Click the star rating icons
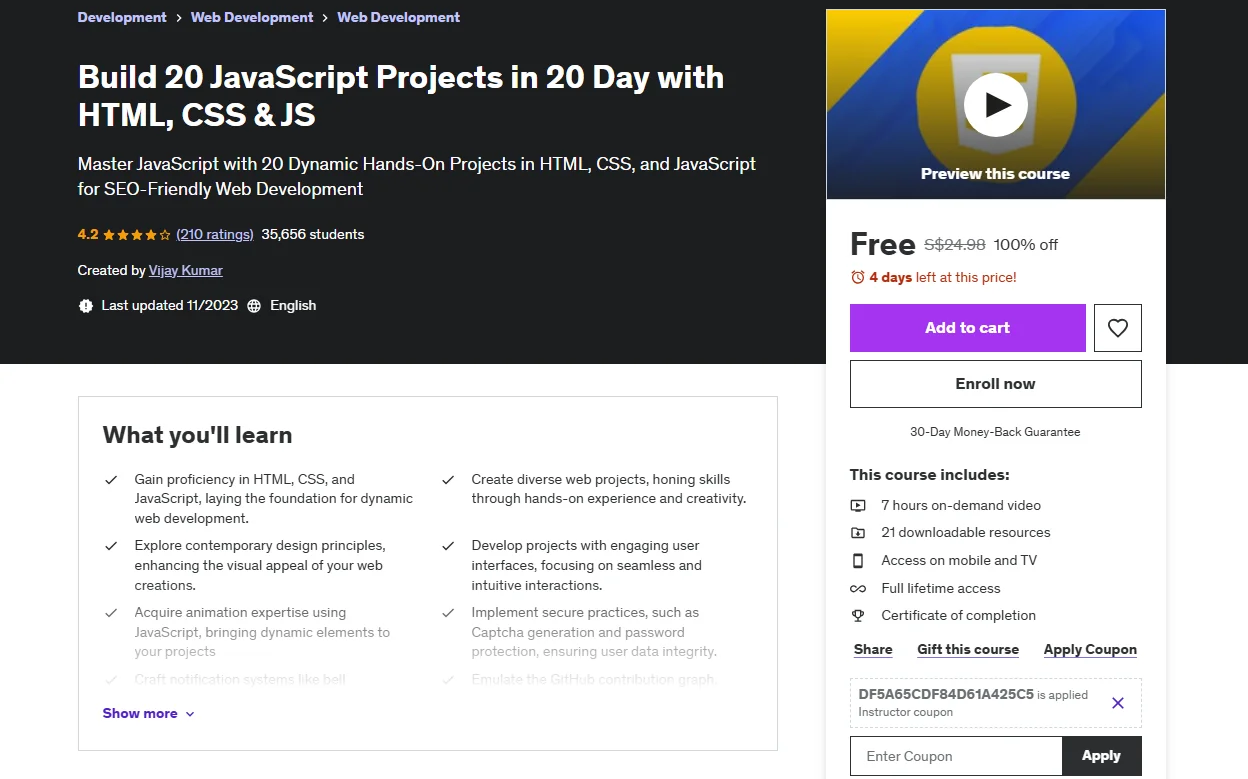Screen dimensions: 1248x779 pos(137,235)
